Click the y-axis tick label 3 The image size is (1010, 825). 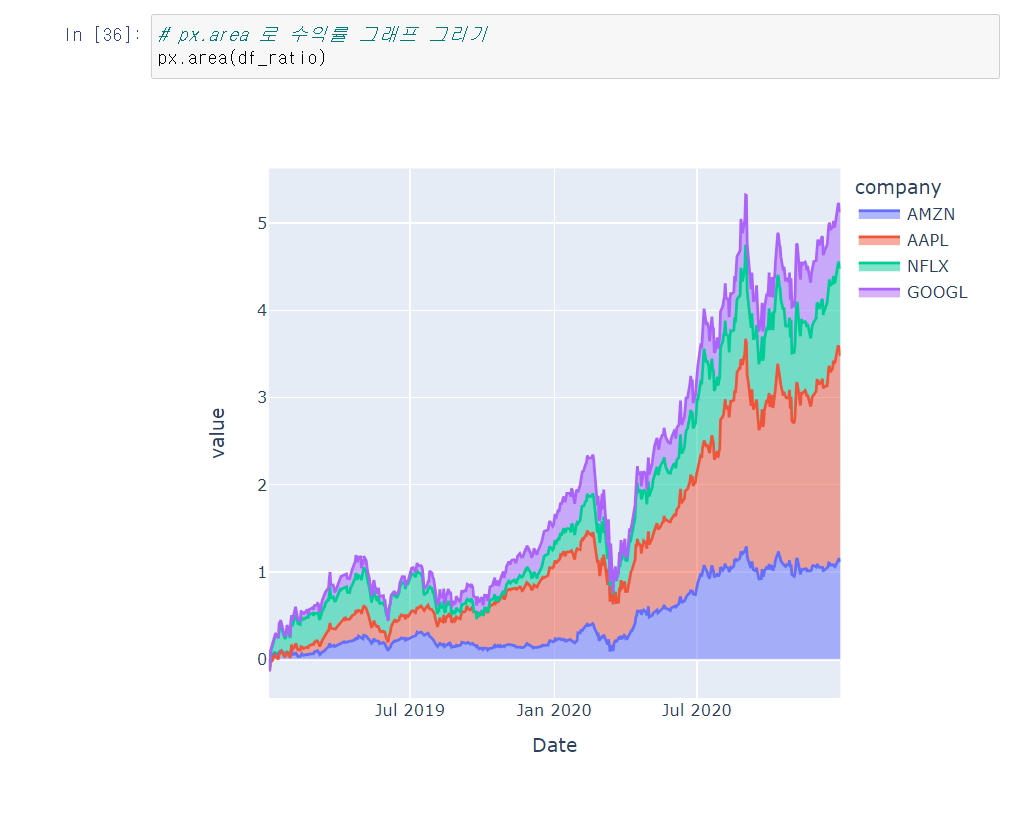262,397
